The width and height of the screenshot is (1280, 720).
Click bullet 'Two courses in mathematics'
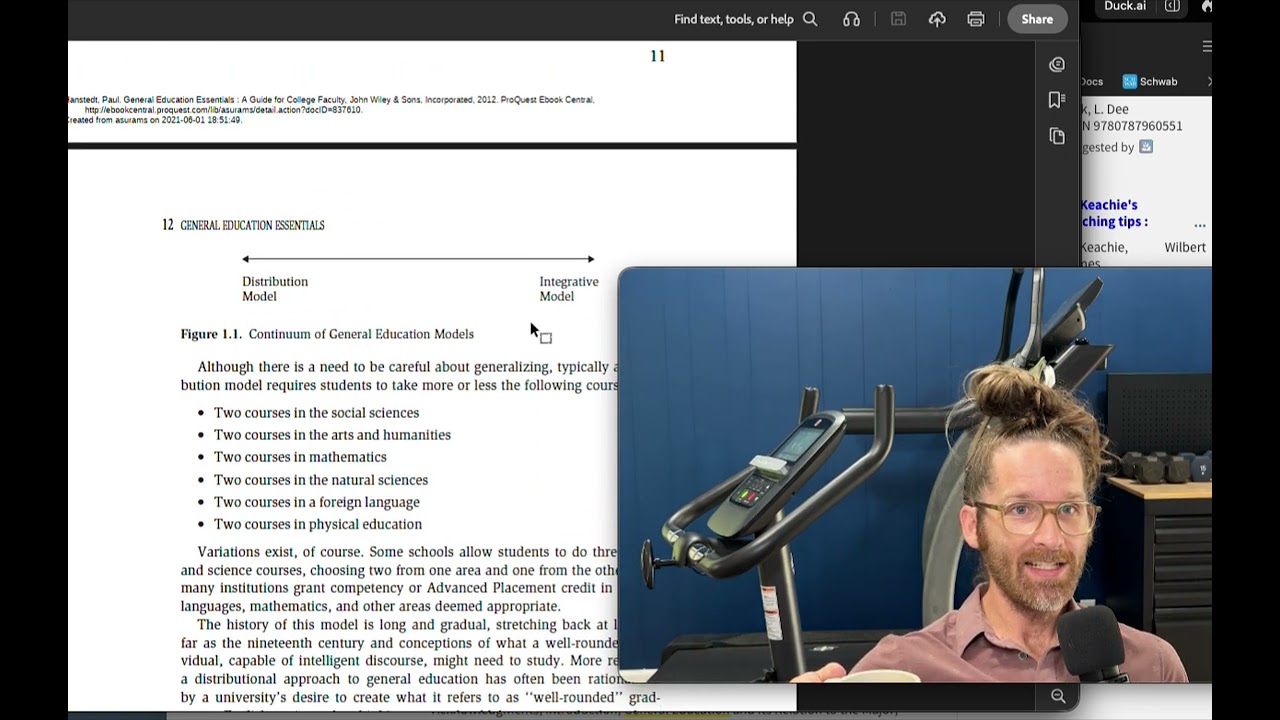(300, 457)
